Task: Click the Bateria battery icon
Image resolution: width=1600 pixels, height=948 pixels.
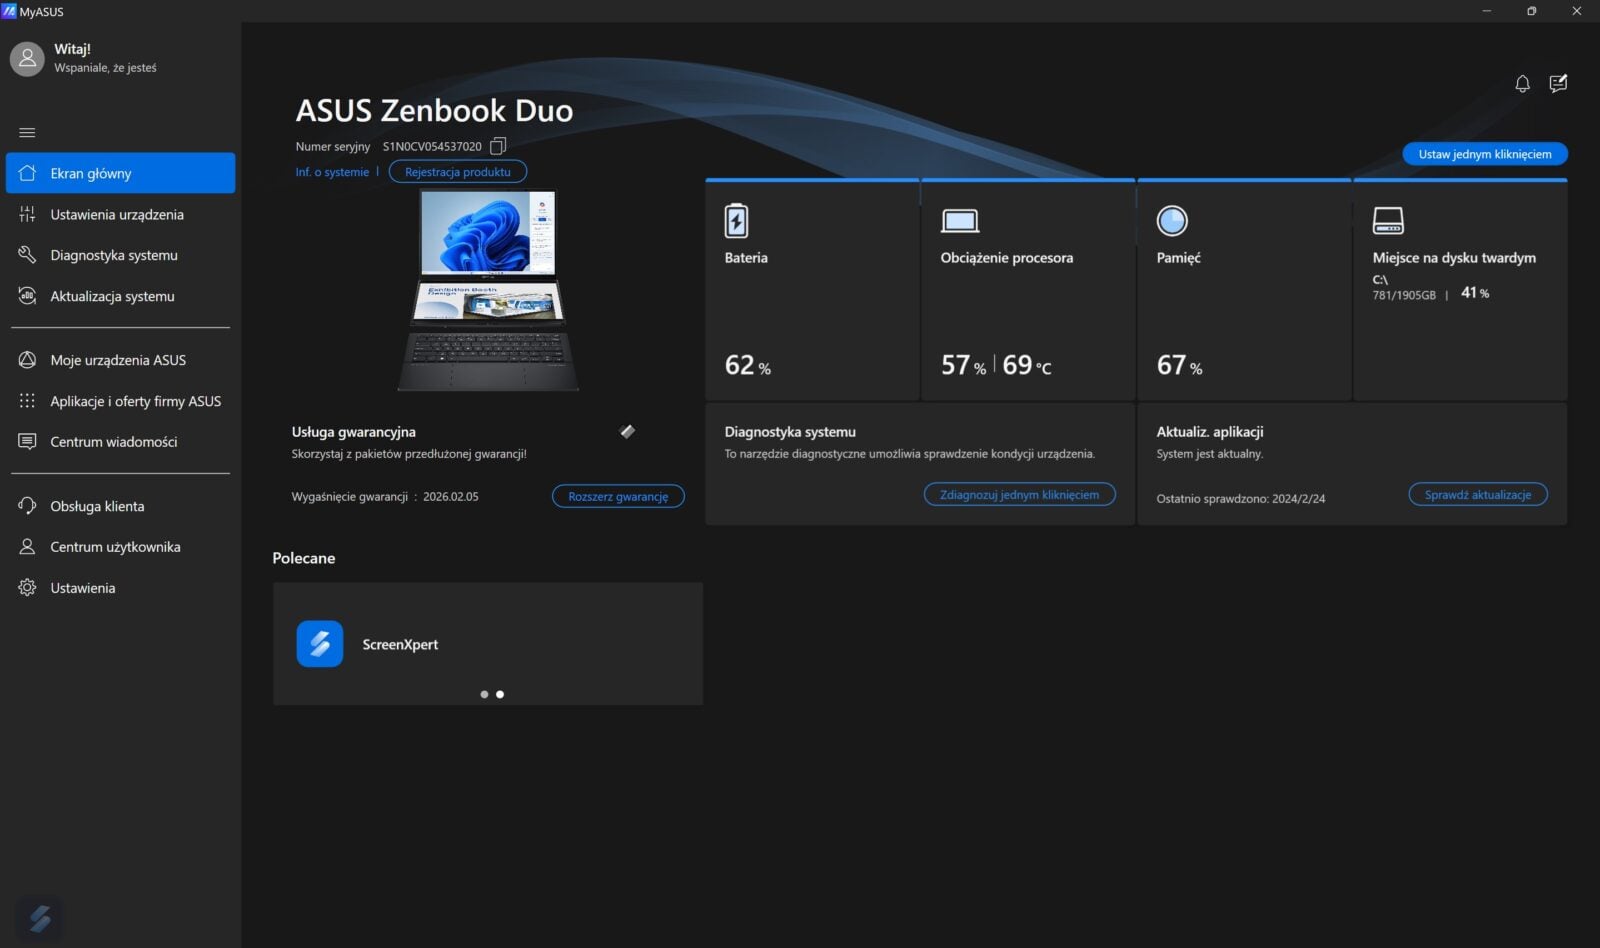Action: point(736,221)
